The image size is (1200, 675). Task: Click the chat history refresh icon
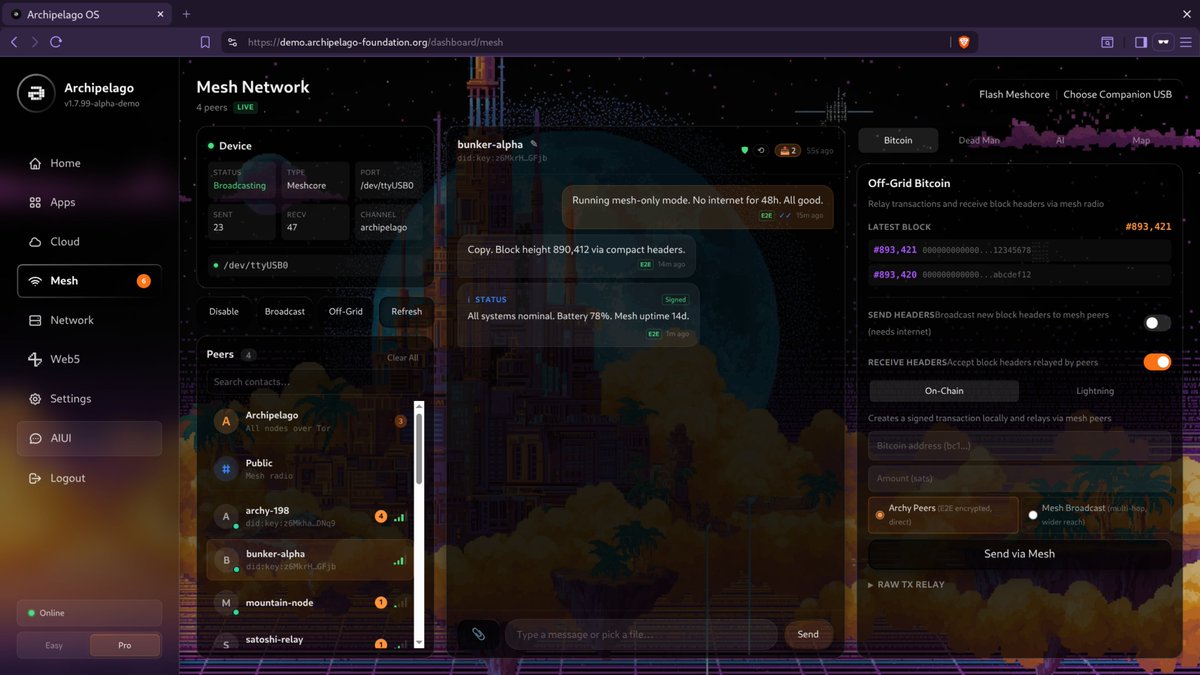761,150
